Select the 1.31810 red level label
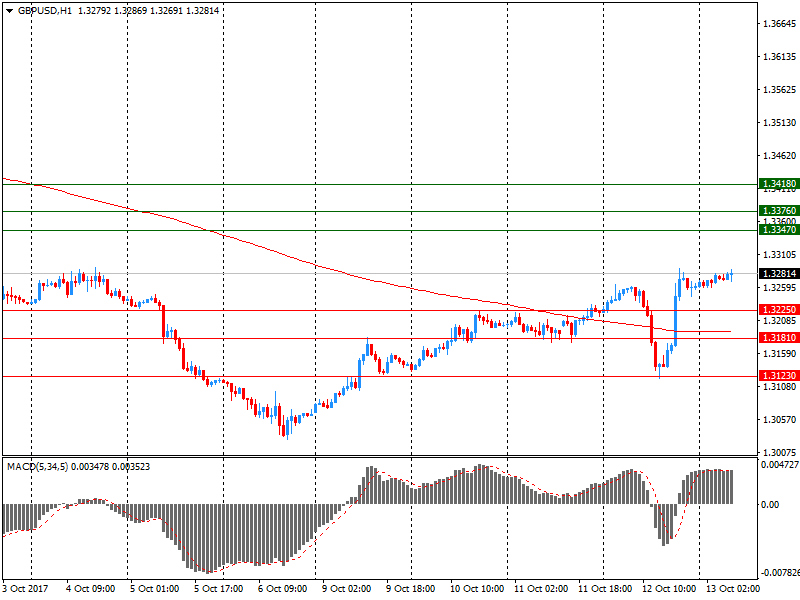Screen dimensions: 800x600 [x=779, y=338]
